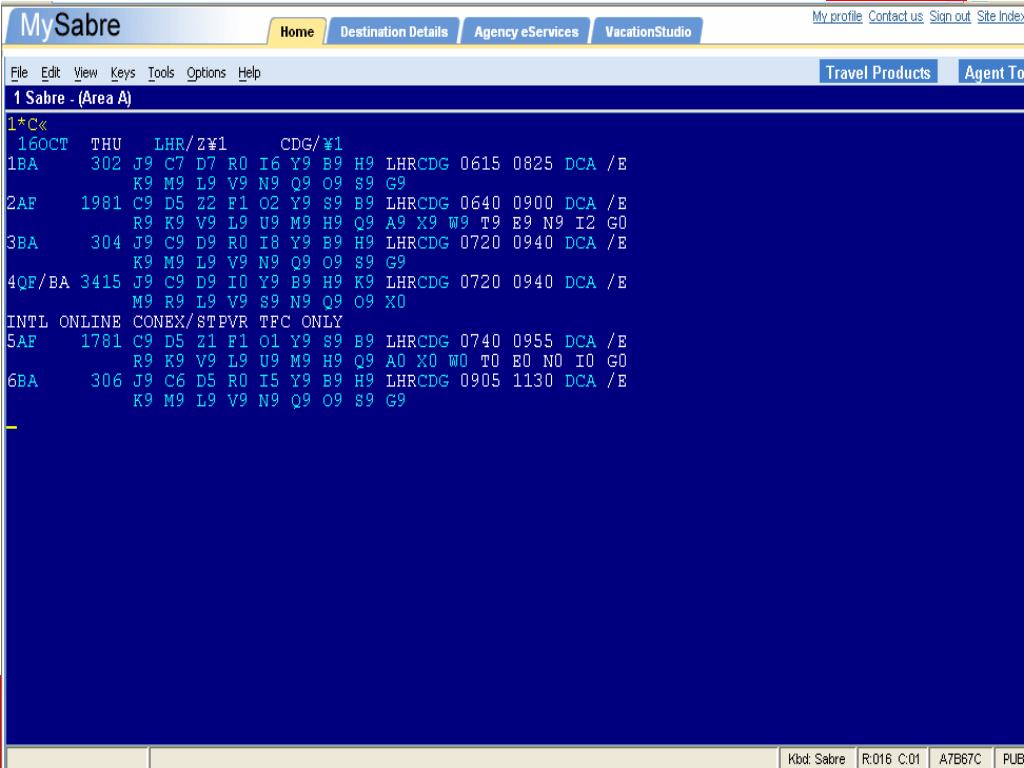Open the Edit menu
The height and width of the screenshot is (768, 1024).
pyautogui.click(x=50, y=72)
